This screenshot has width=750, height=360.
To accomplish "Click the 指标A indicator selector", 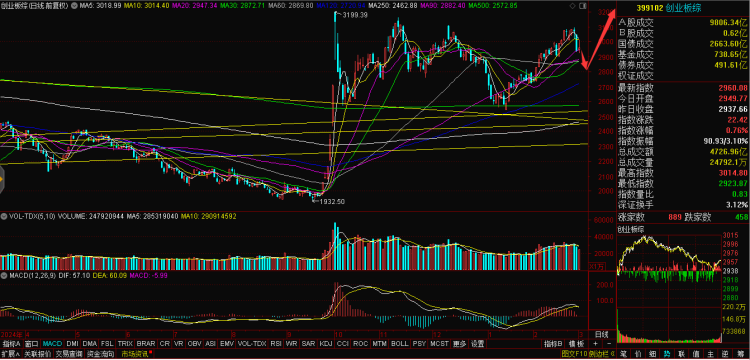I will (11, 344).
